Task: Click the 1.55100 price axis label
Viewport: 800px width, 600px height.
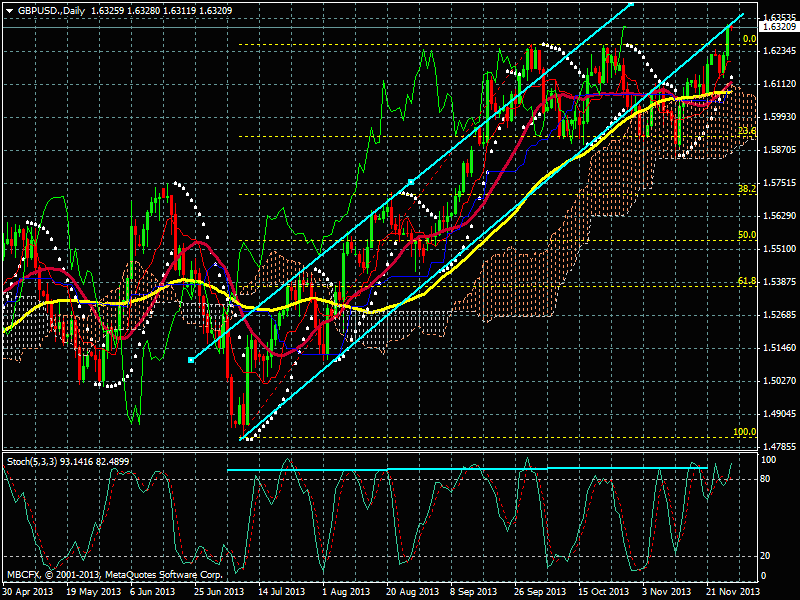Action: [777, 249]
